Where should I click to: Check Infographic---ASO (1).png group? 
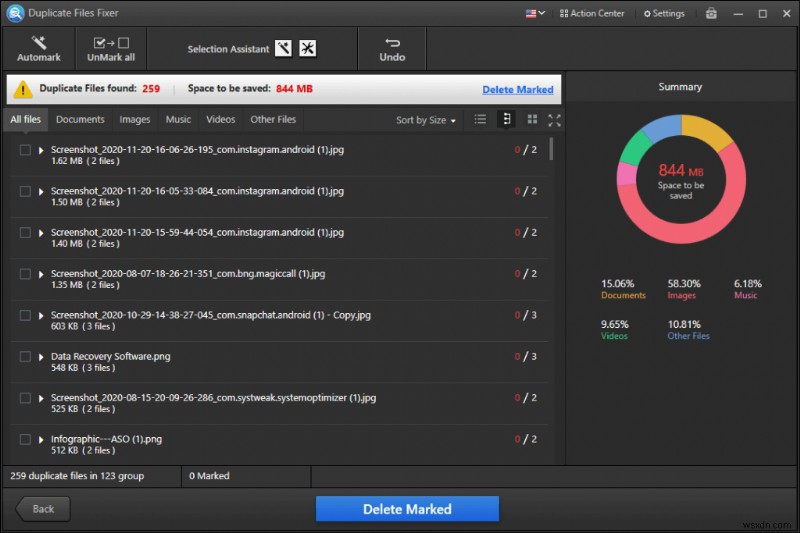[x=25, y=439]
